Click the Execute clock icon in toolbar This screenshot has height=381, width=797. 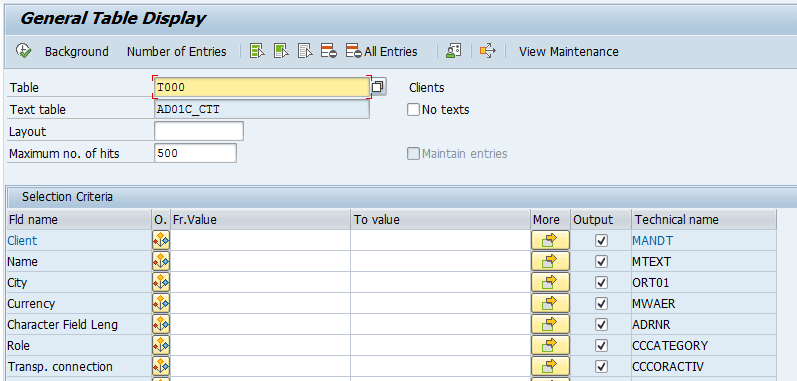[23, 51]
